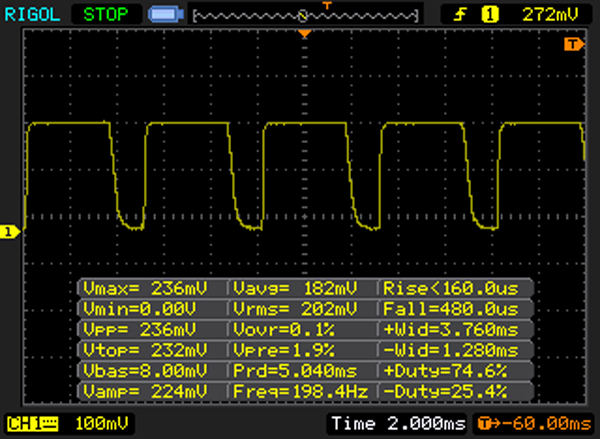This screenshot has height=439, width=600.
Task: Click the Vmin=0.00V measurement
Action: pyautogui.click(x=139, y=309)
